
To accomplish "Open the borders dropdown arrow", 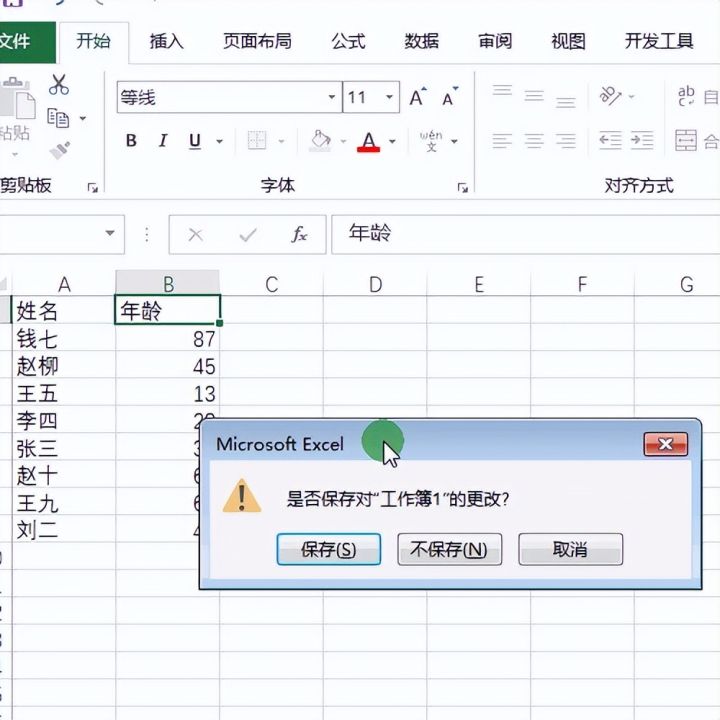I will pos(281,141).
